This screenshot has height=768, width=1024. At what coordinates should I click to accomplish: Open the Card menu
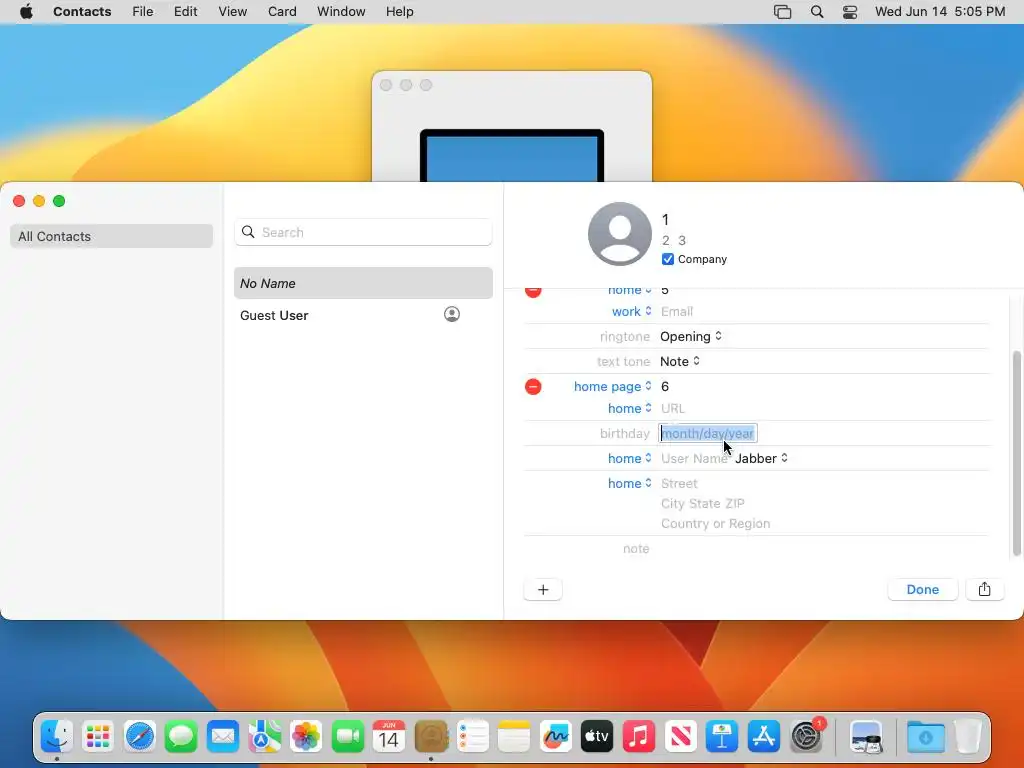tap(282, 12)
